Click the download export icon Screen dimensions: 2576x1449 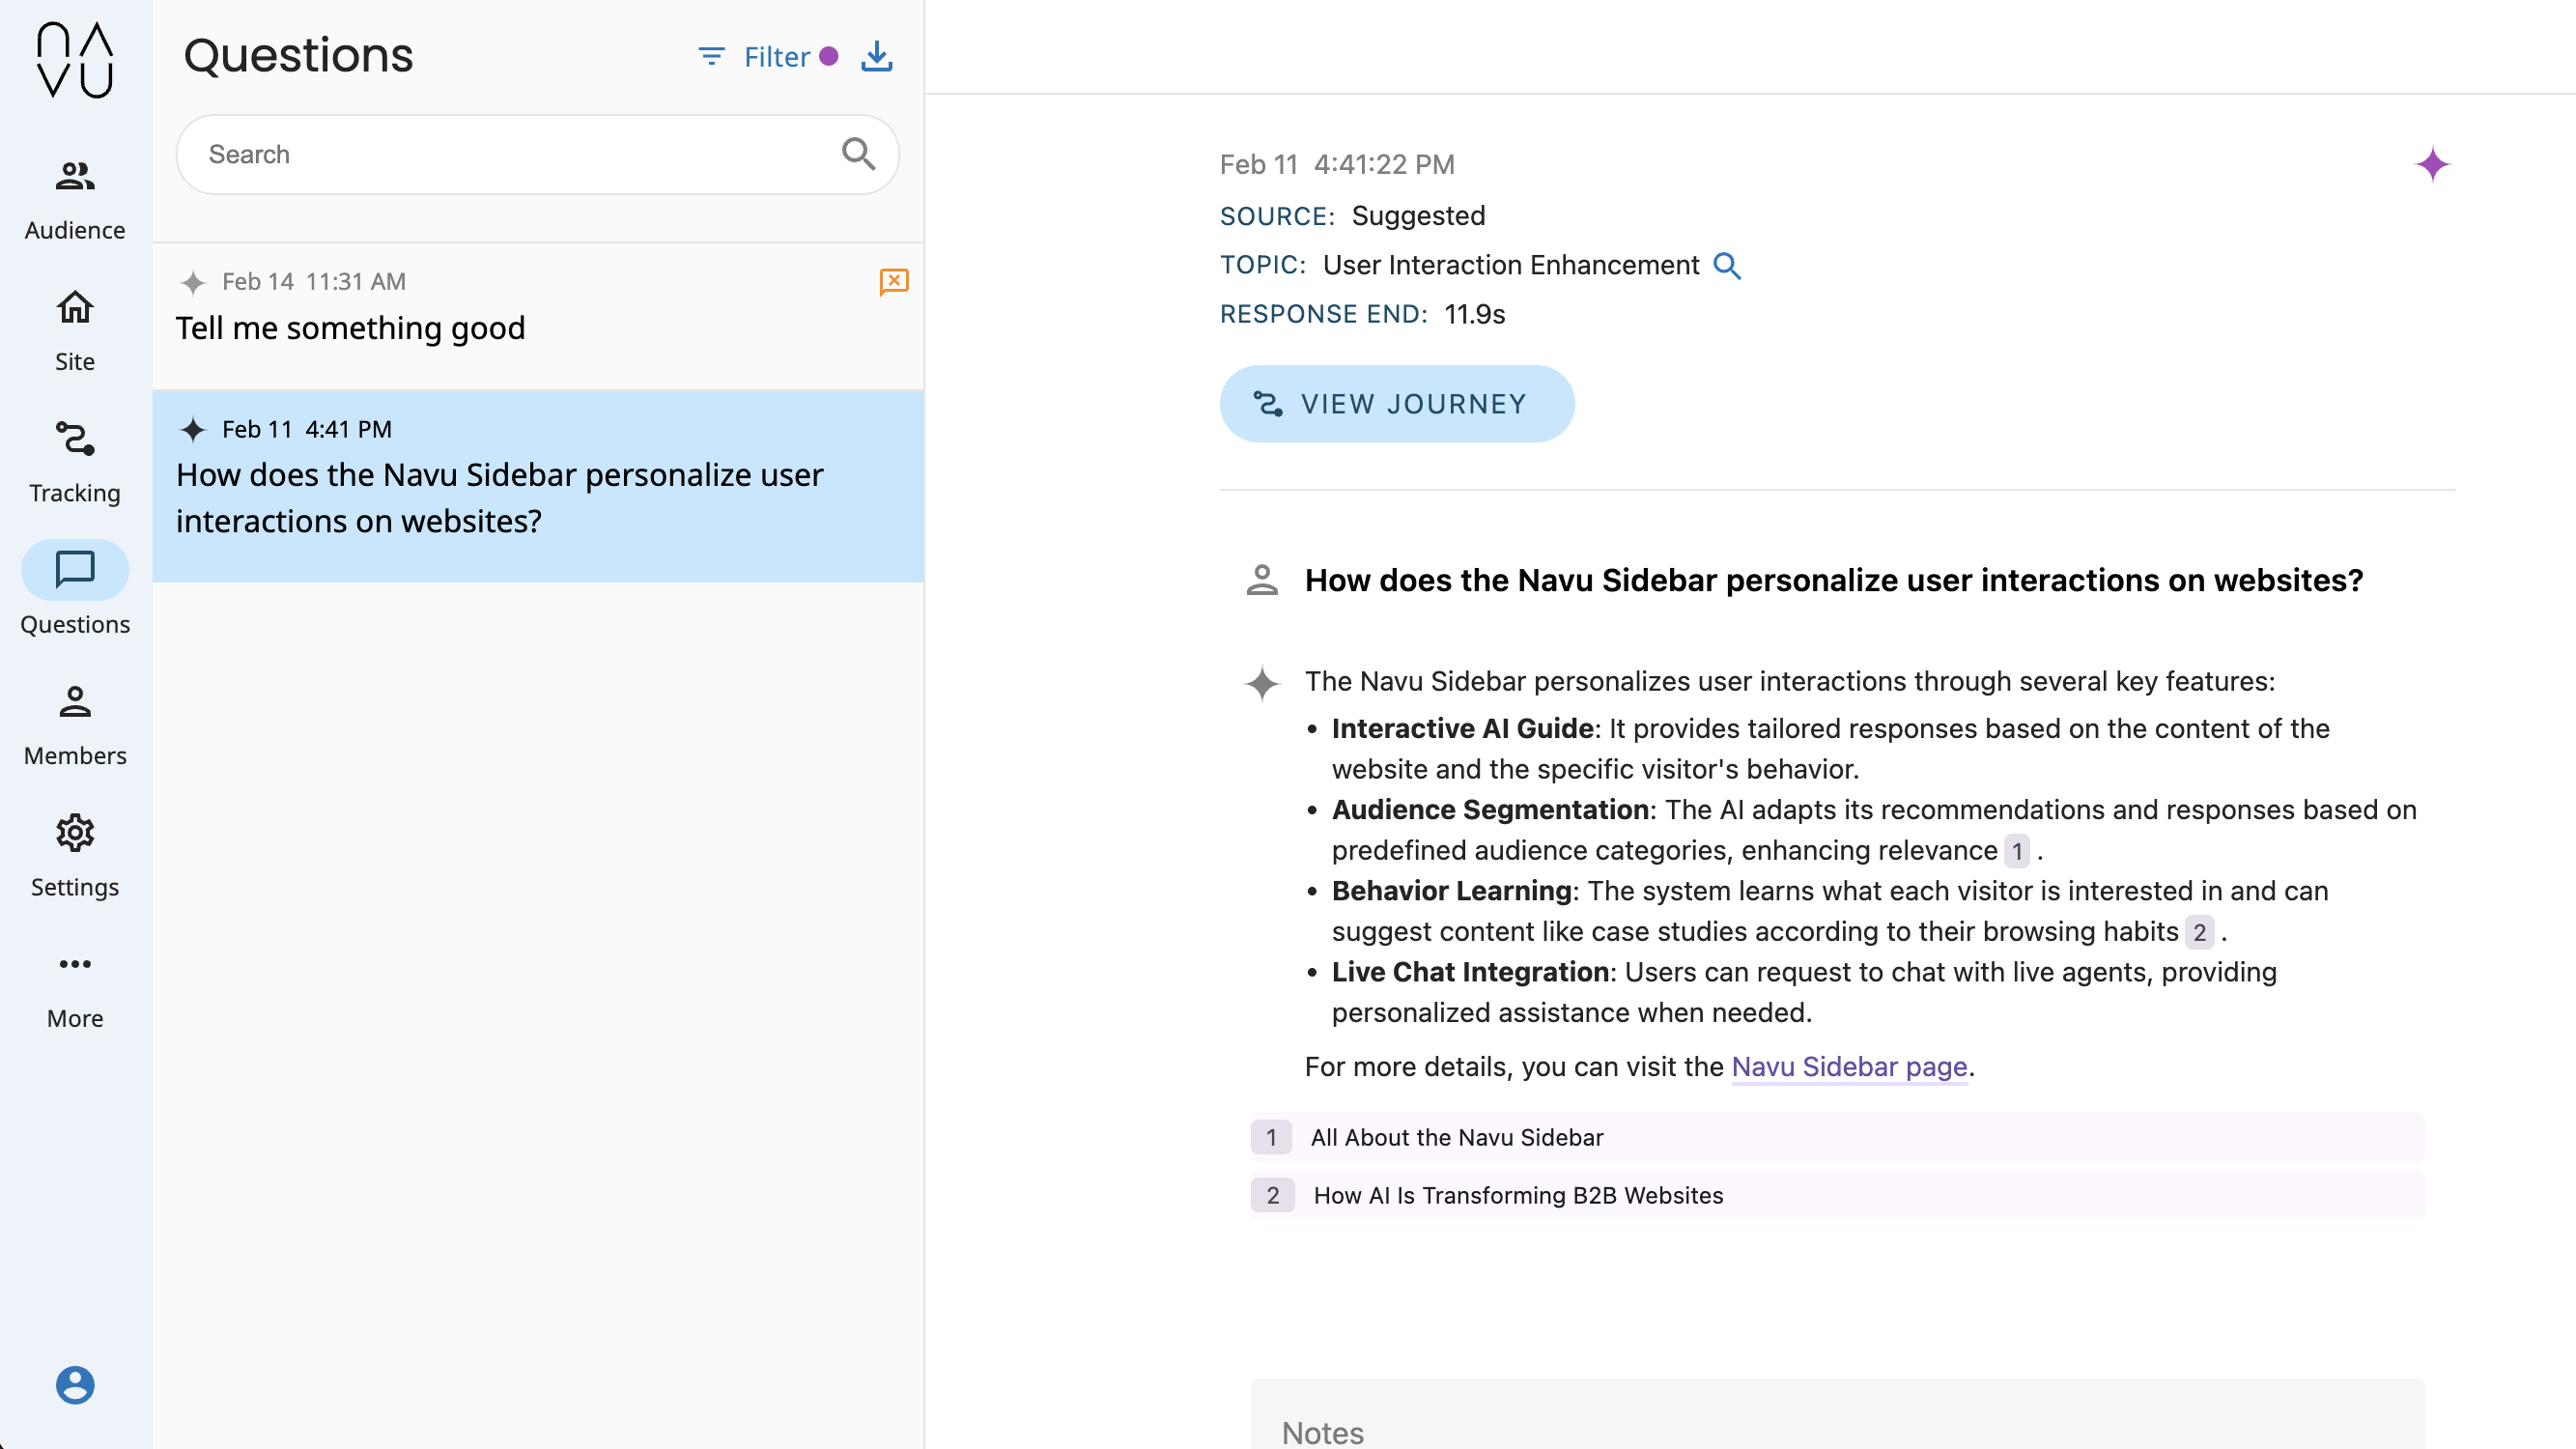click(877, 57)
